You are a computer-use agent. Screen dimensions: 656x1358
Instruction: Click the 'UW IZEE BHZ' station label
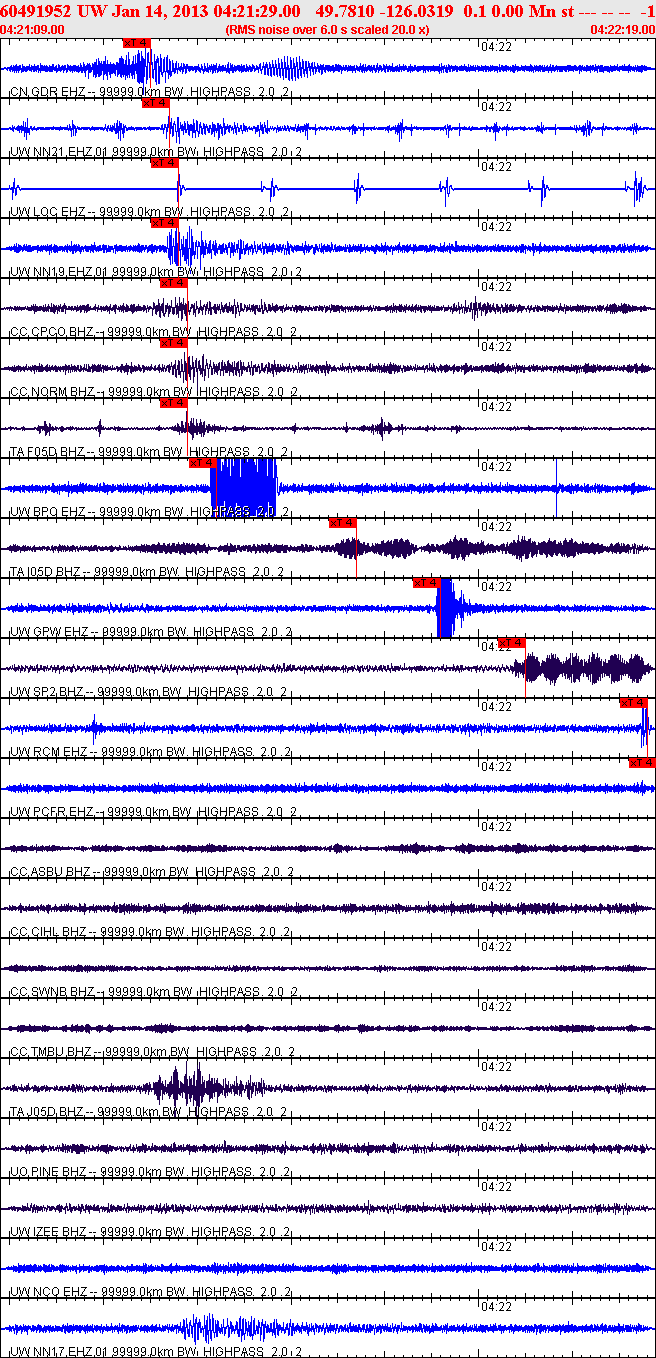(48, 1232)
